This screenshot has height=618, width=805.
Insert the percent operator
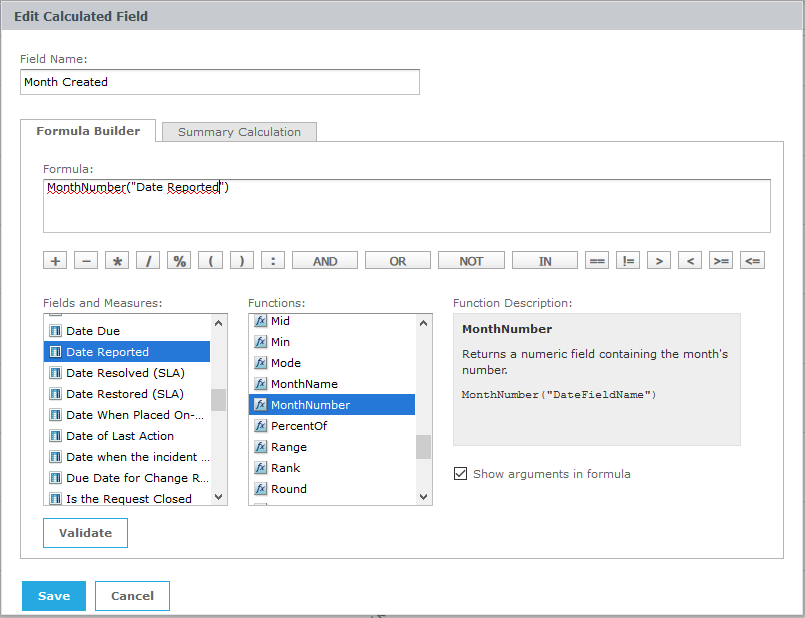point(179,261)
